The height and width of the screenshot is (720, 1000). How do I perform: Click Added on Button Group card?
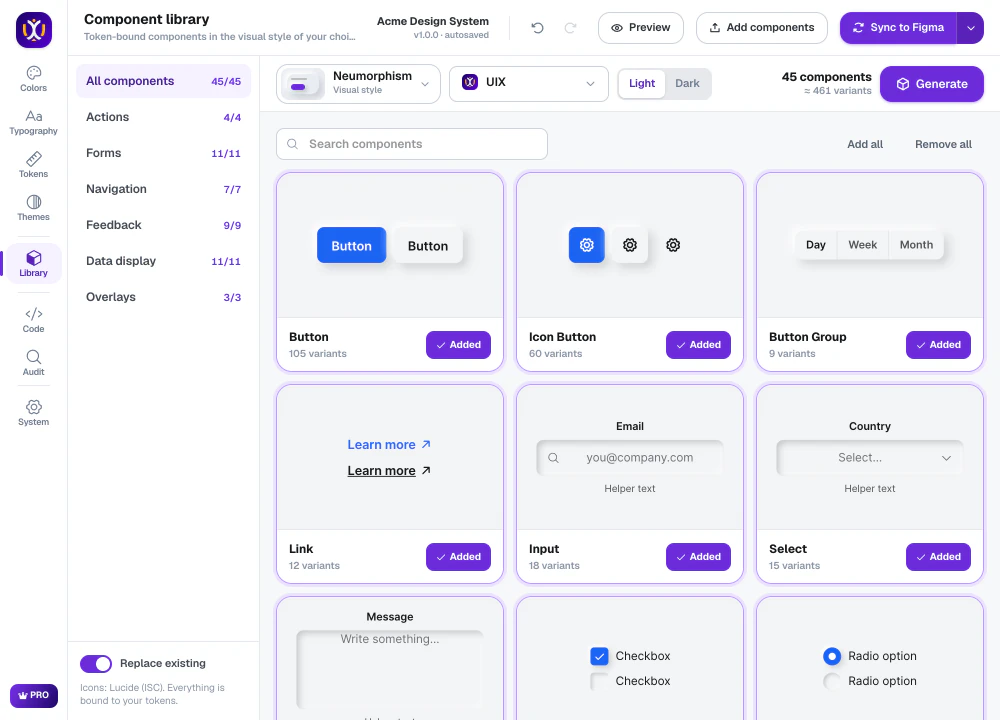coord(938,345)
